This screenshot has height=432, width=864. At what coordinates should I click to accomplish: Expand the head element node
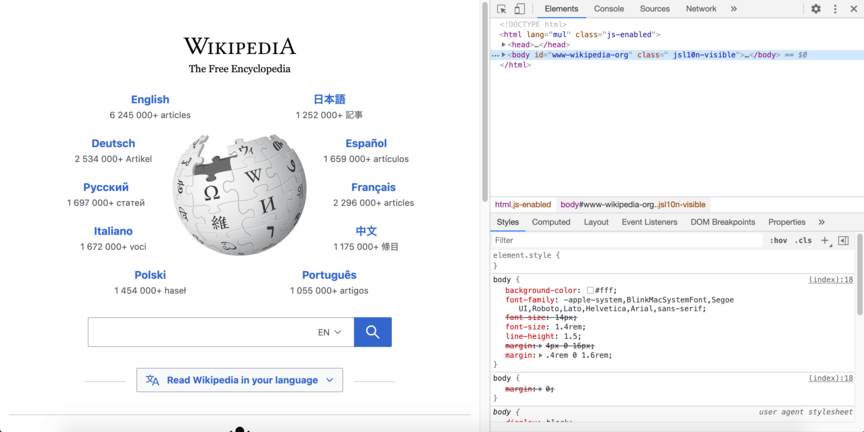click(x=504, y=45)
